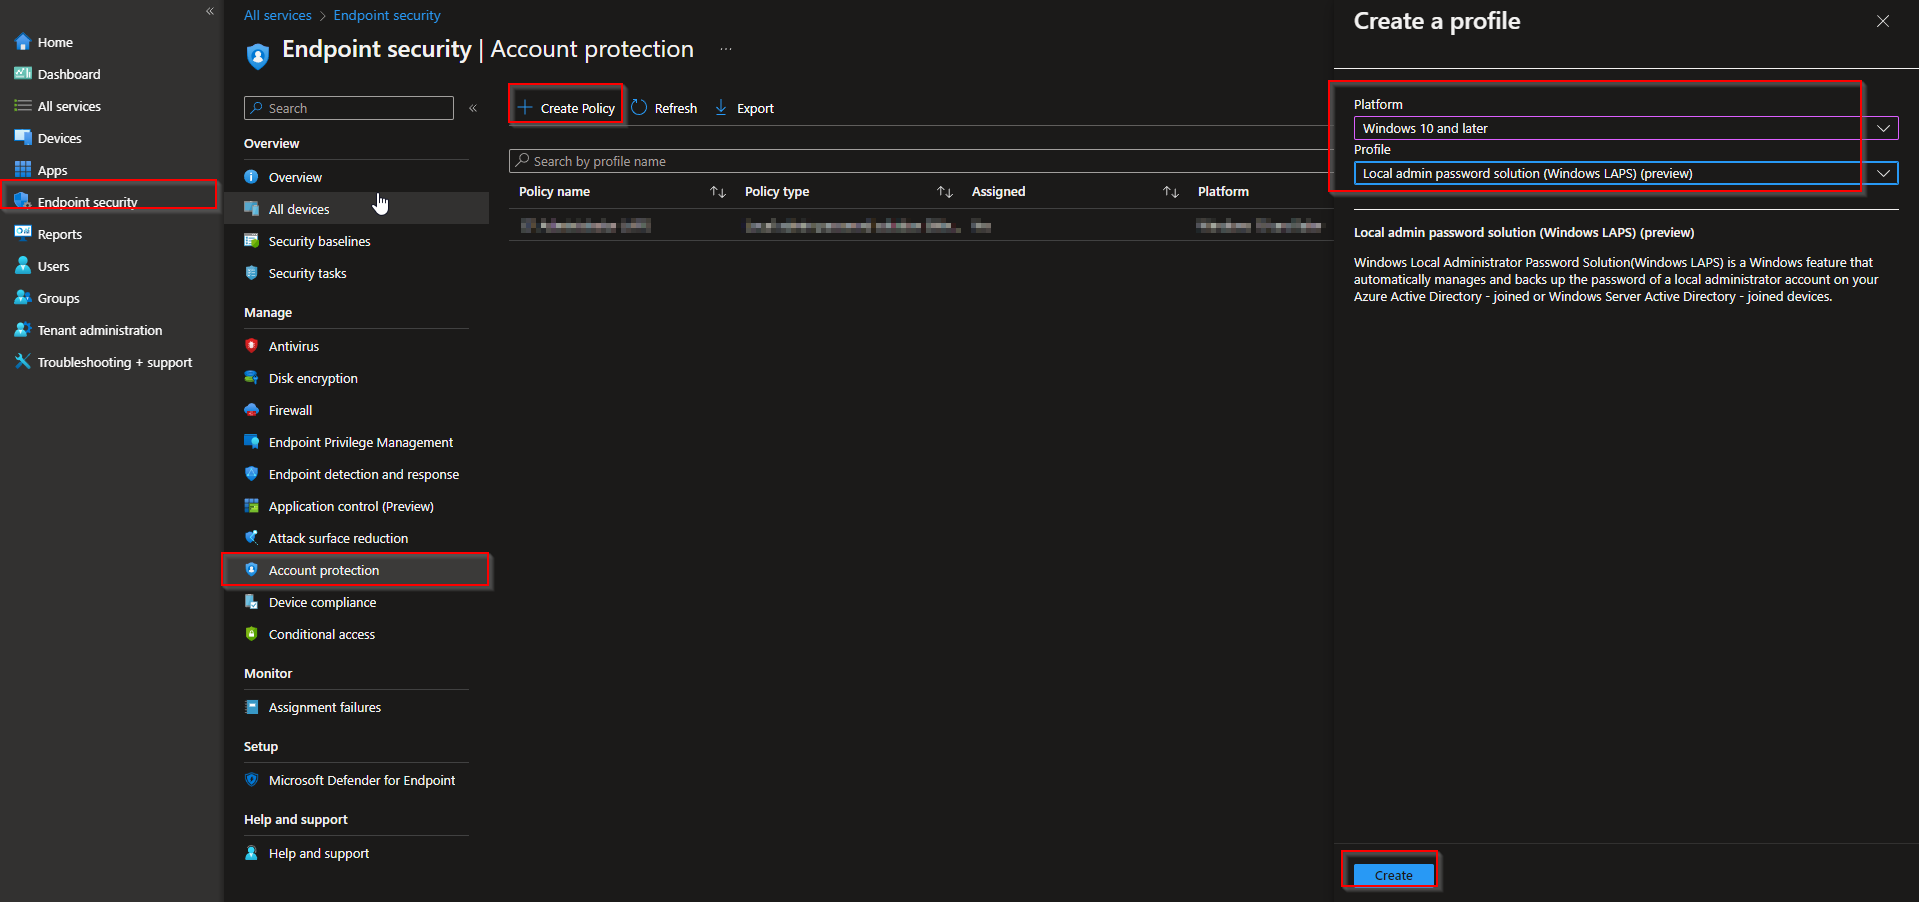1919x902 pixels.
Task: Select the Reports icon
Action: click(22, 233)
